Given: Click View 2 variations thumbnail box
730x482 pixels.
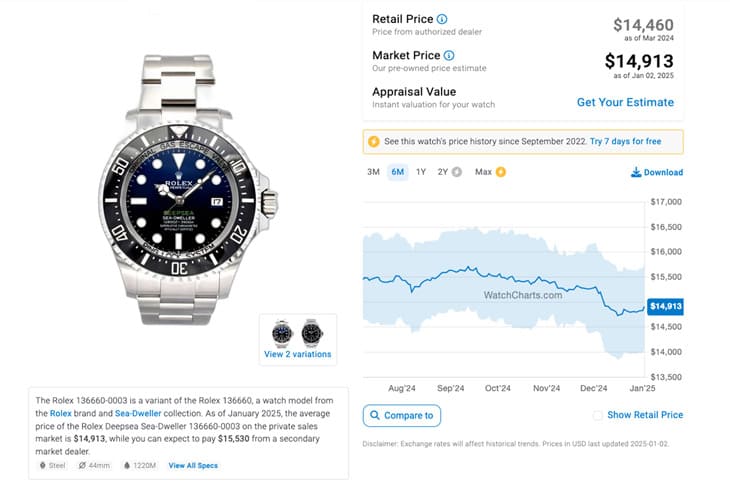Looking at the screenshot, I should [297, 339].
